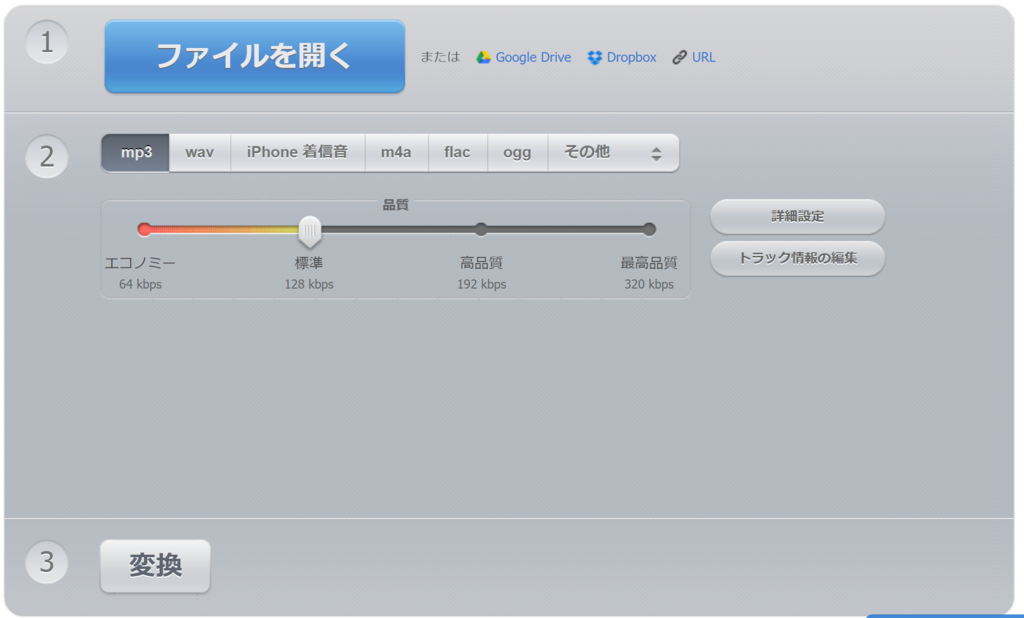This screenshot has height=618, width=1024.
Task: Set quality slider to 最高品質 endpoint
Action: coord(648,229)
